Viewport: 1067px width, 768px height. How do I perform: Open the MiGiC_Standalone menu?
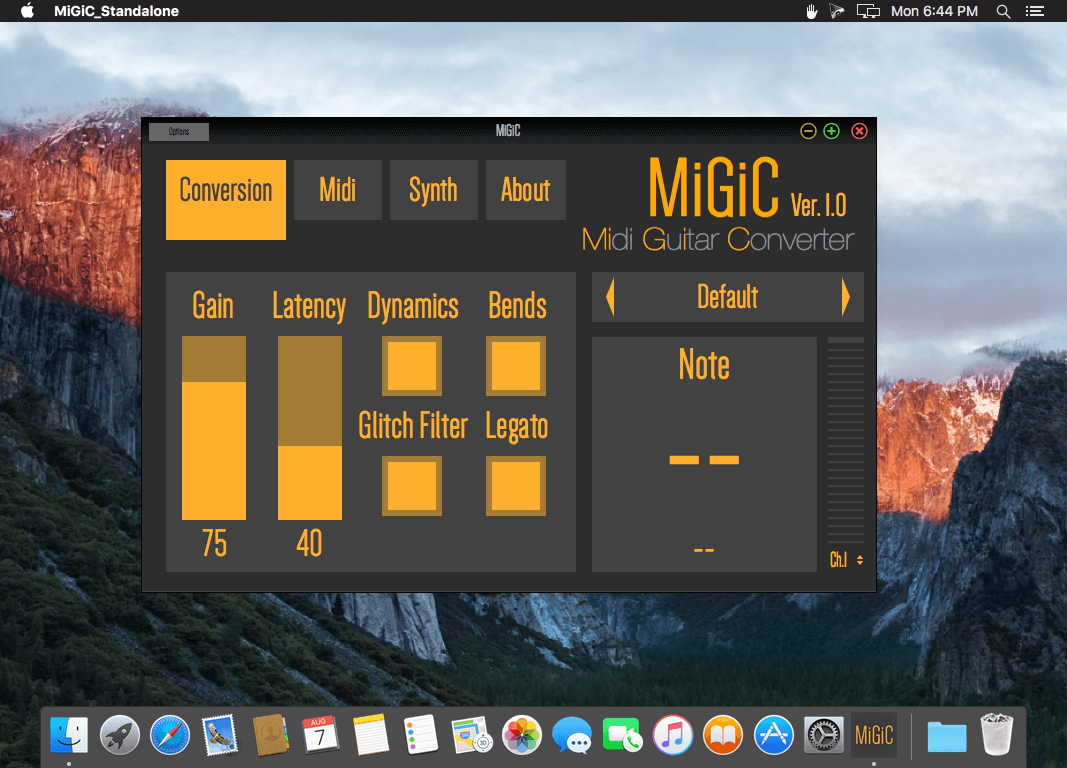(x=116, y=11)
